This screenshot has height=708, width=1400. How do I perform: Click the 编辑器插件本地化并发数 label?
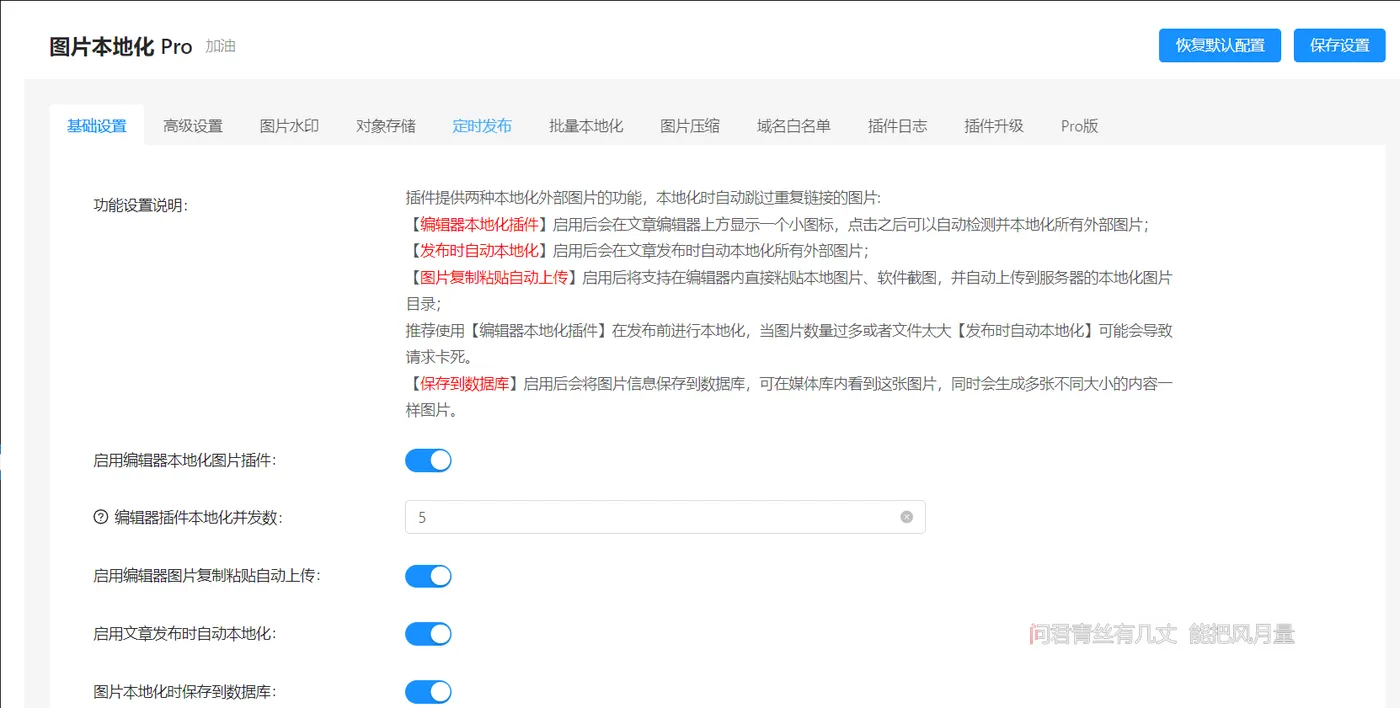click(x=199, y=518)
